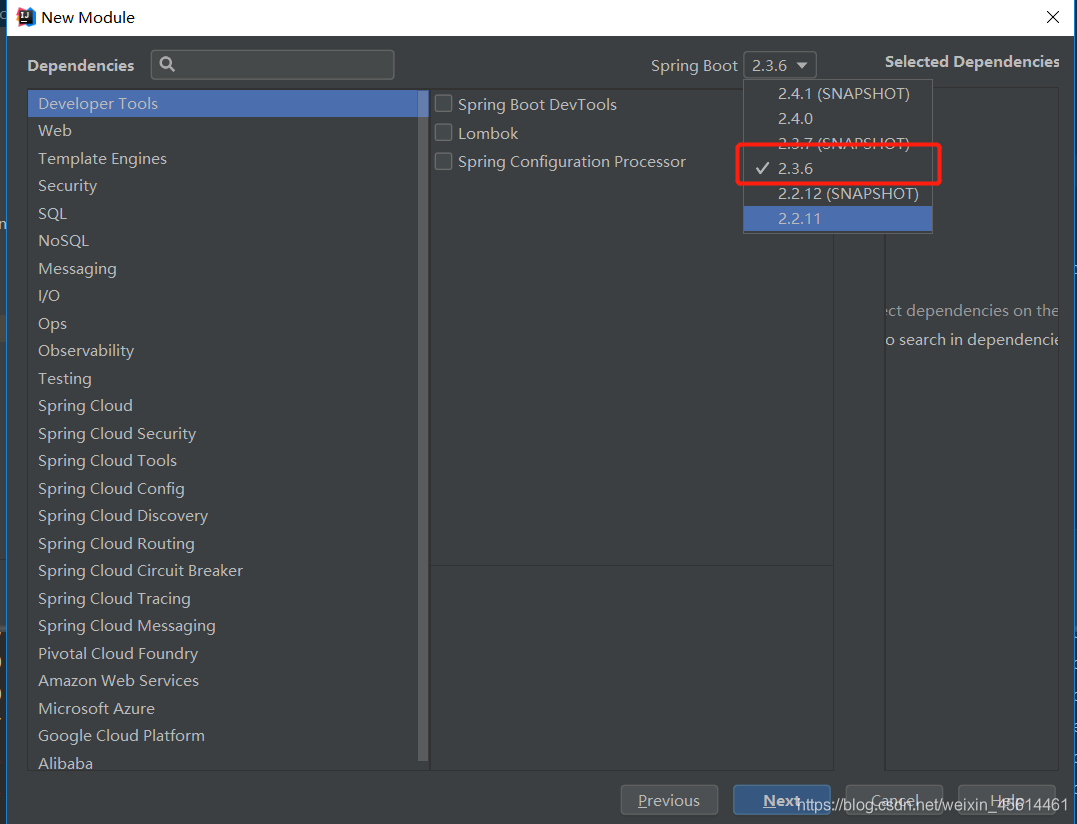Check the Lombok dependency
Screen dimensions: 1077x824
coord(444,133)
